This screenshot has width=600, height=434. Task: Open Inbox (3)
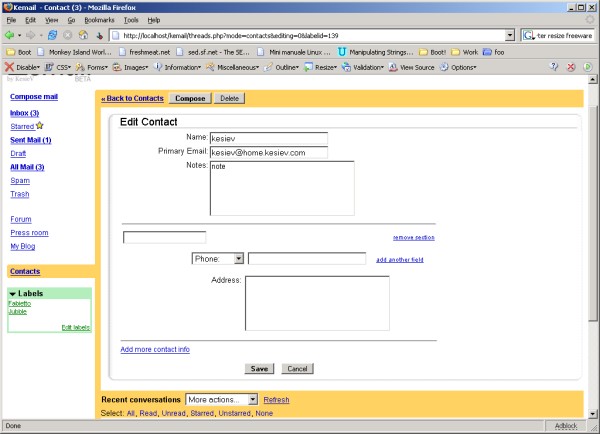tap(24, 113)
